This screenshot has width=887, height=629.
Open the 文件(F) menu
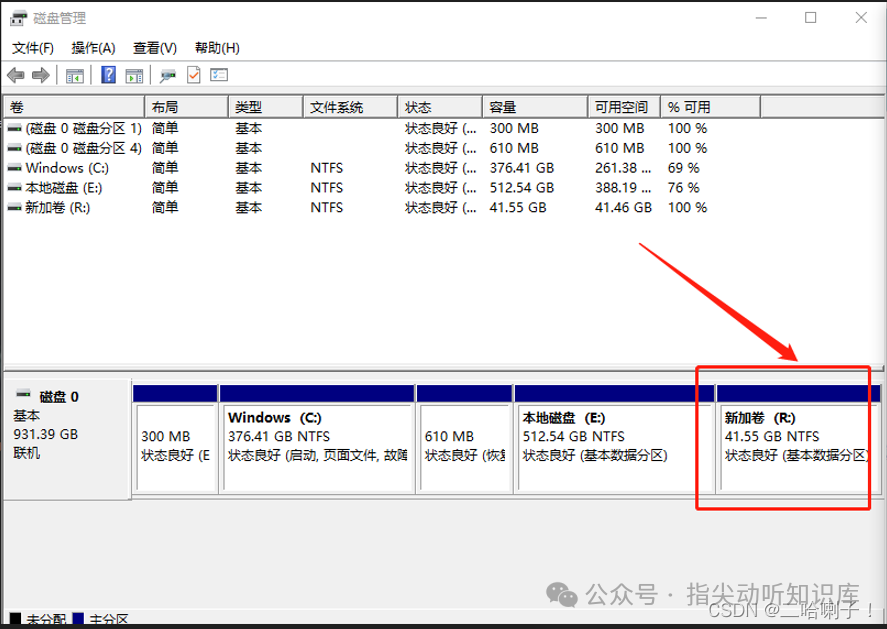tap(31, 47)
